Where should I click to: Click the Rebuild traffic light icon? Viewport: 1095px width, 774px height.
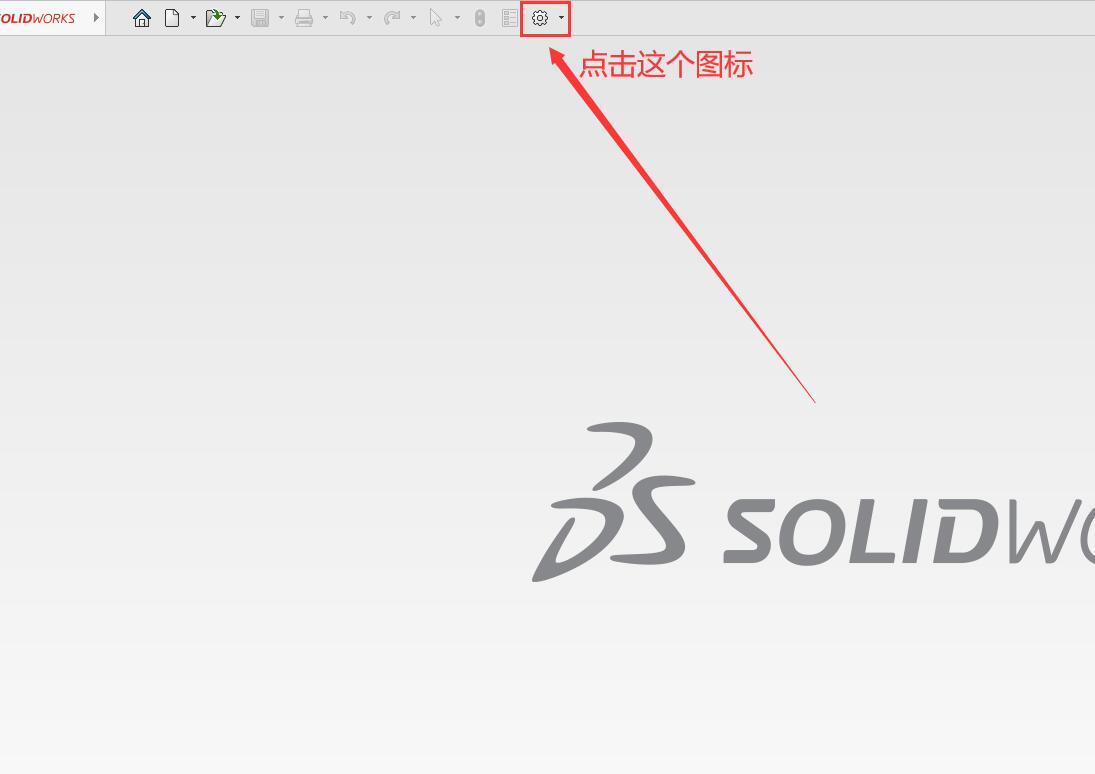[480, 18]
